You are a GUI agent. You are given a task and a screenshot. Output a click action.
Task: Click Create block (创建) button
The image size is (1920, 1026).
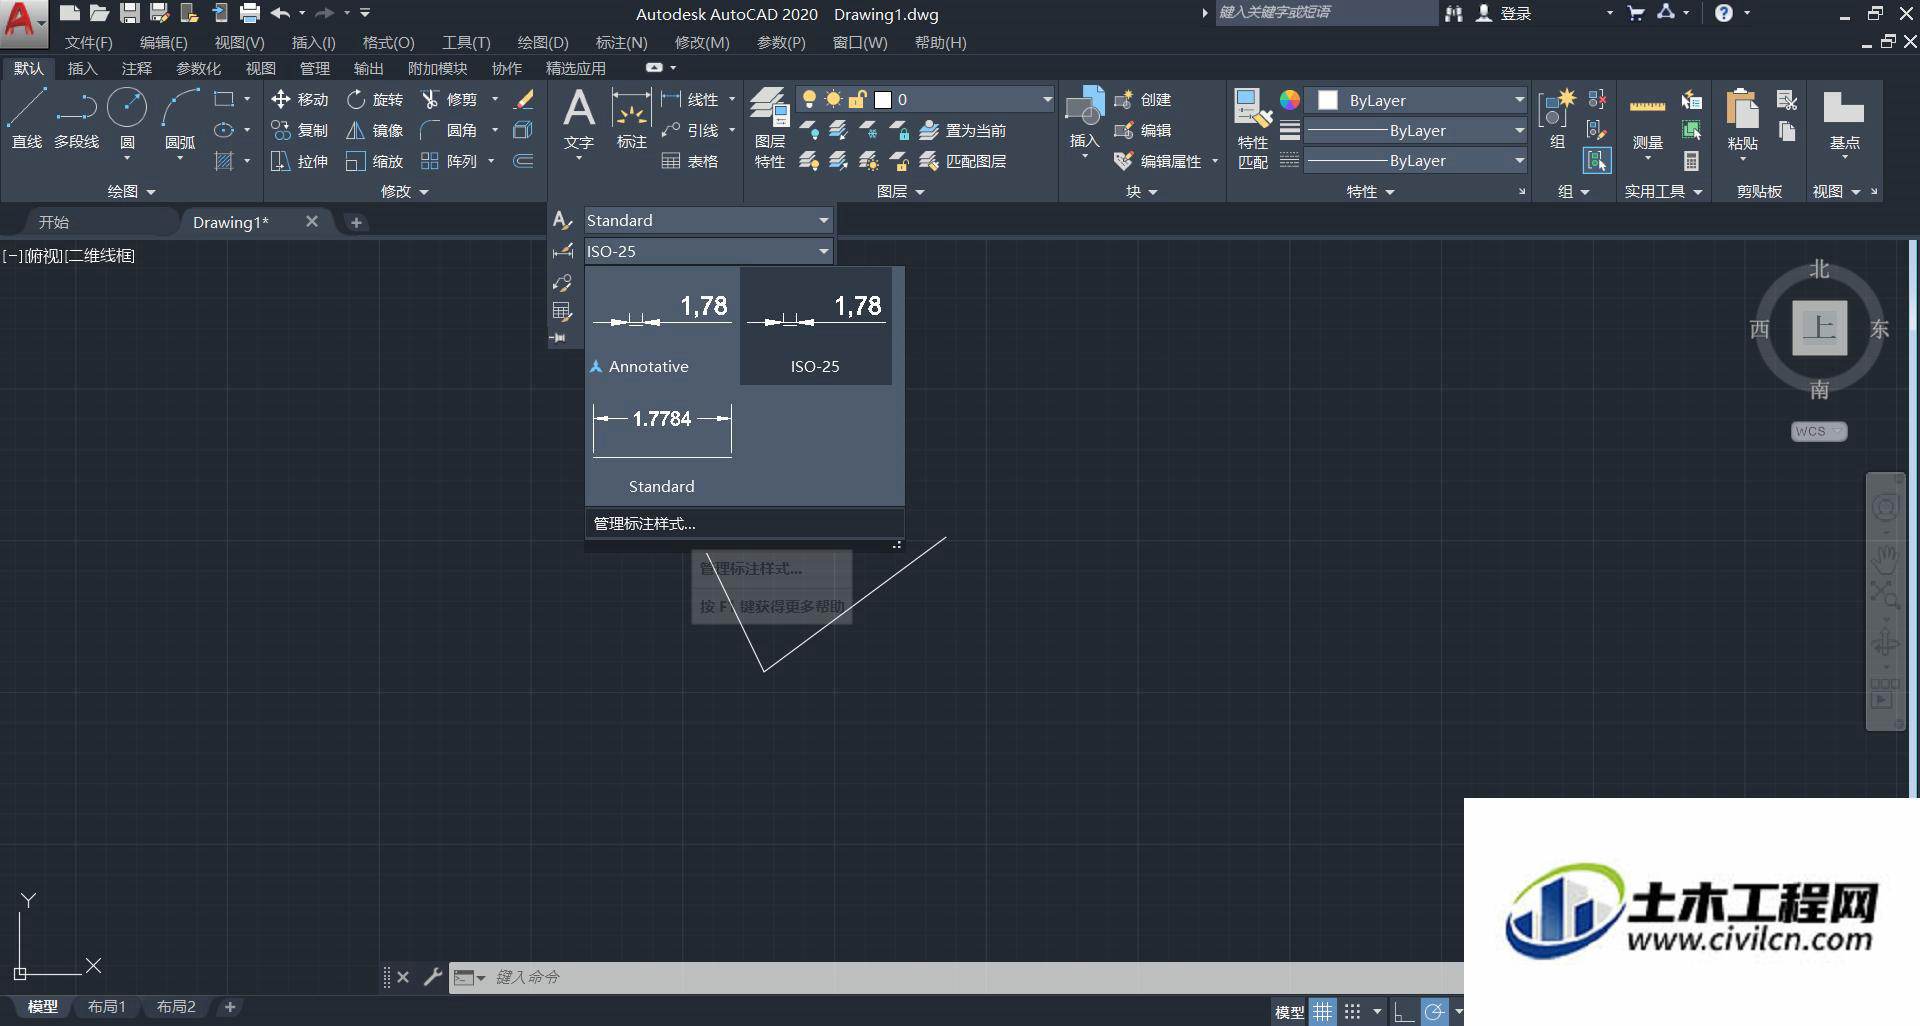[x=1143, y=99]
